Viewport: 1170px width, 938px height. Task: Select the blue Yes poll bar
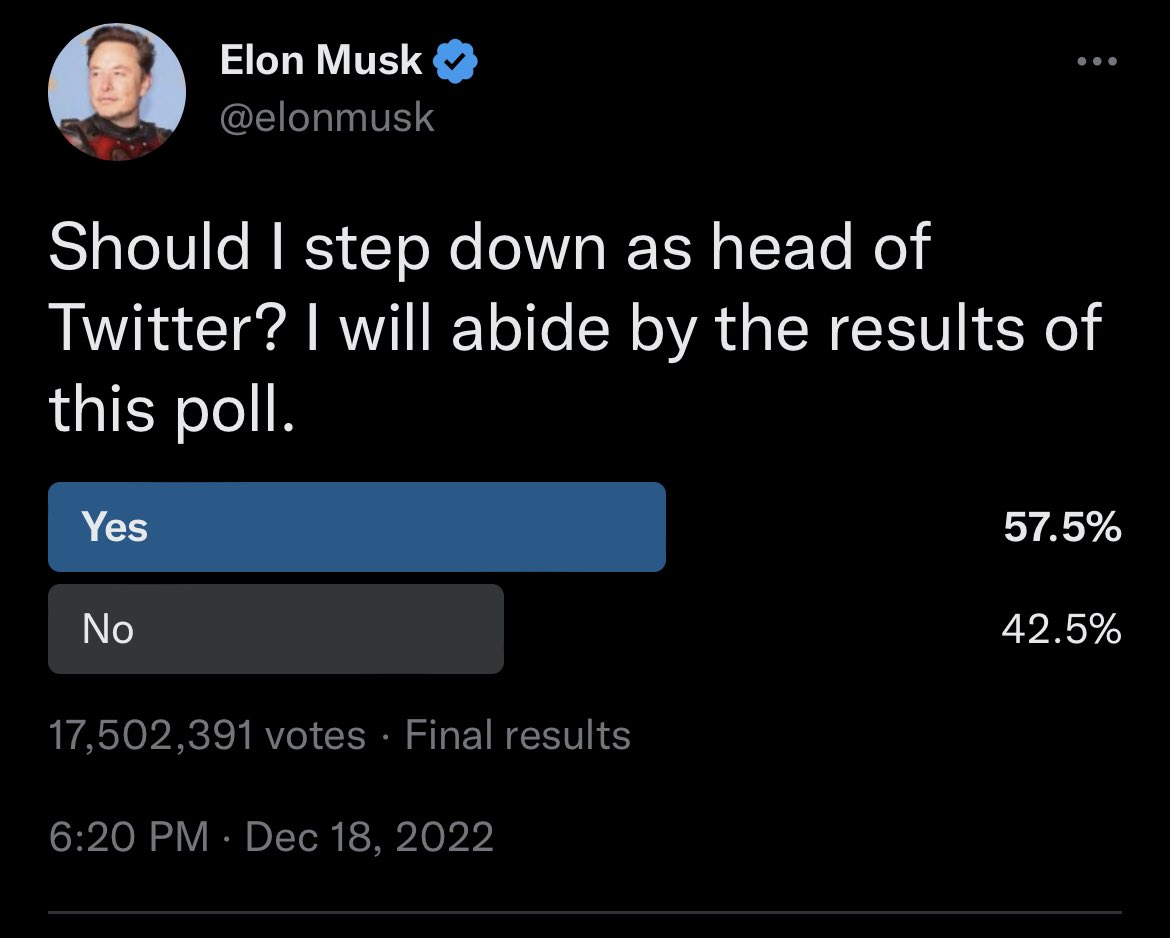tap(357, 527)
